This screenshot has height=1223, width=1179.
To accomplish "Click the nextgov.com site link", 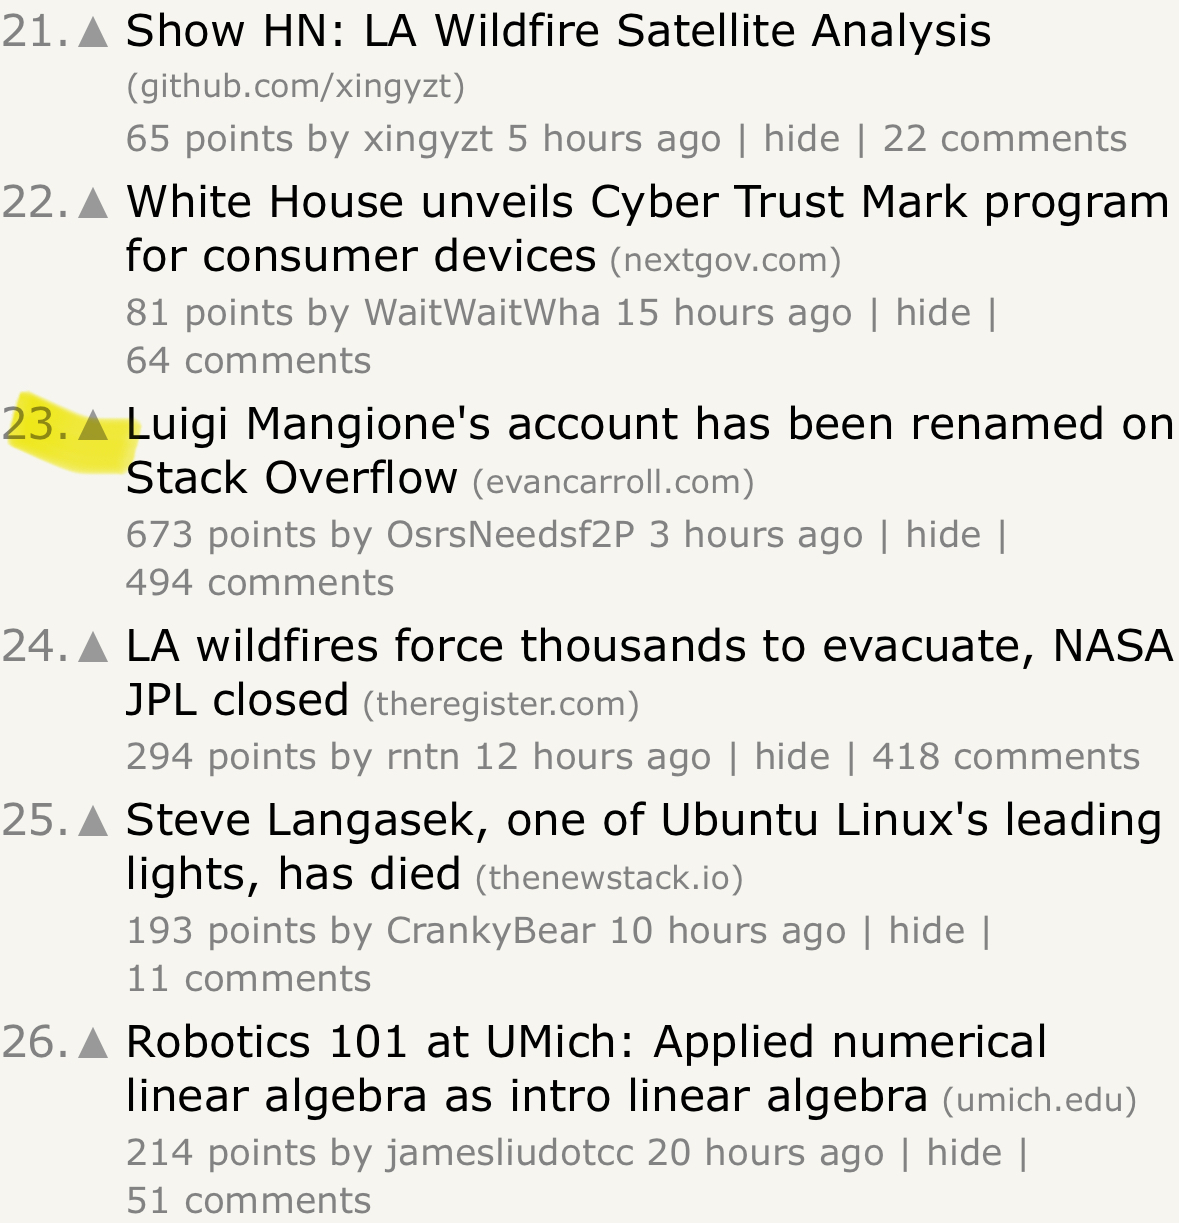I will coord(725,260).
